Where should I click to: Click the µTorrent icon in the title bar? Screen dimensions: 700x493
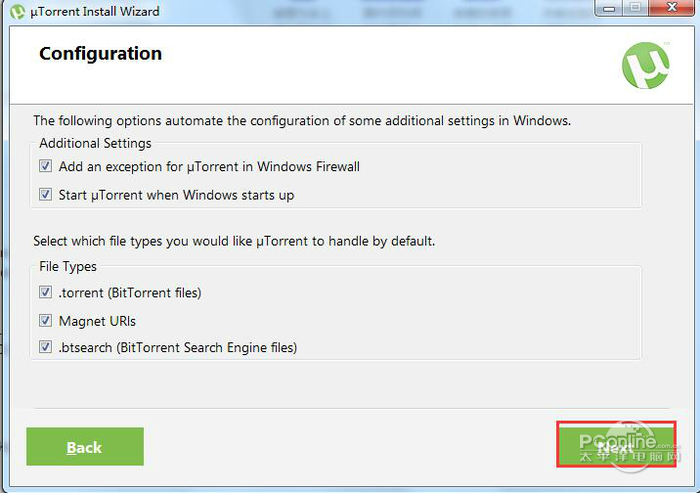click(x=16, y=12)
